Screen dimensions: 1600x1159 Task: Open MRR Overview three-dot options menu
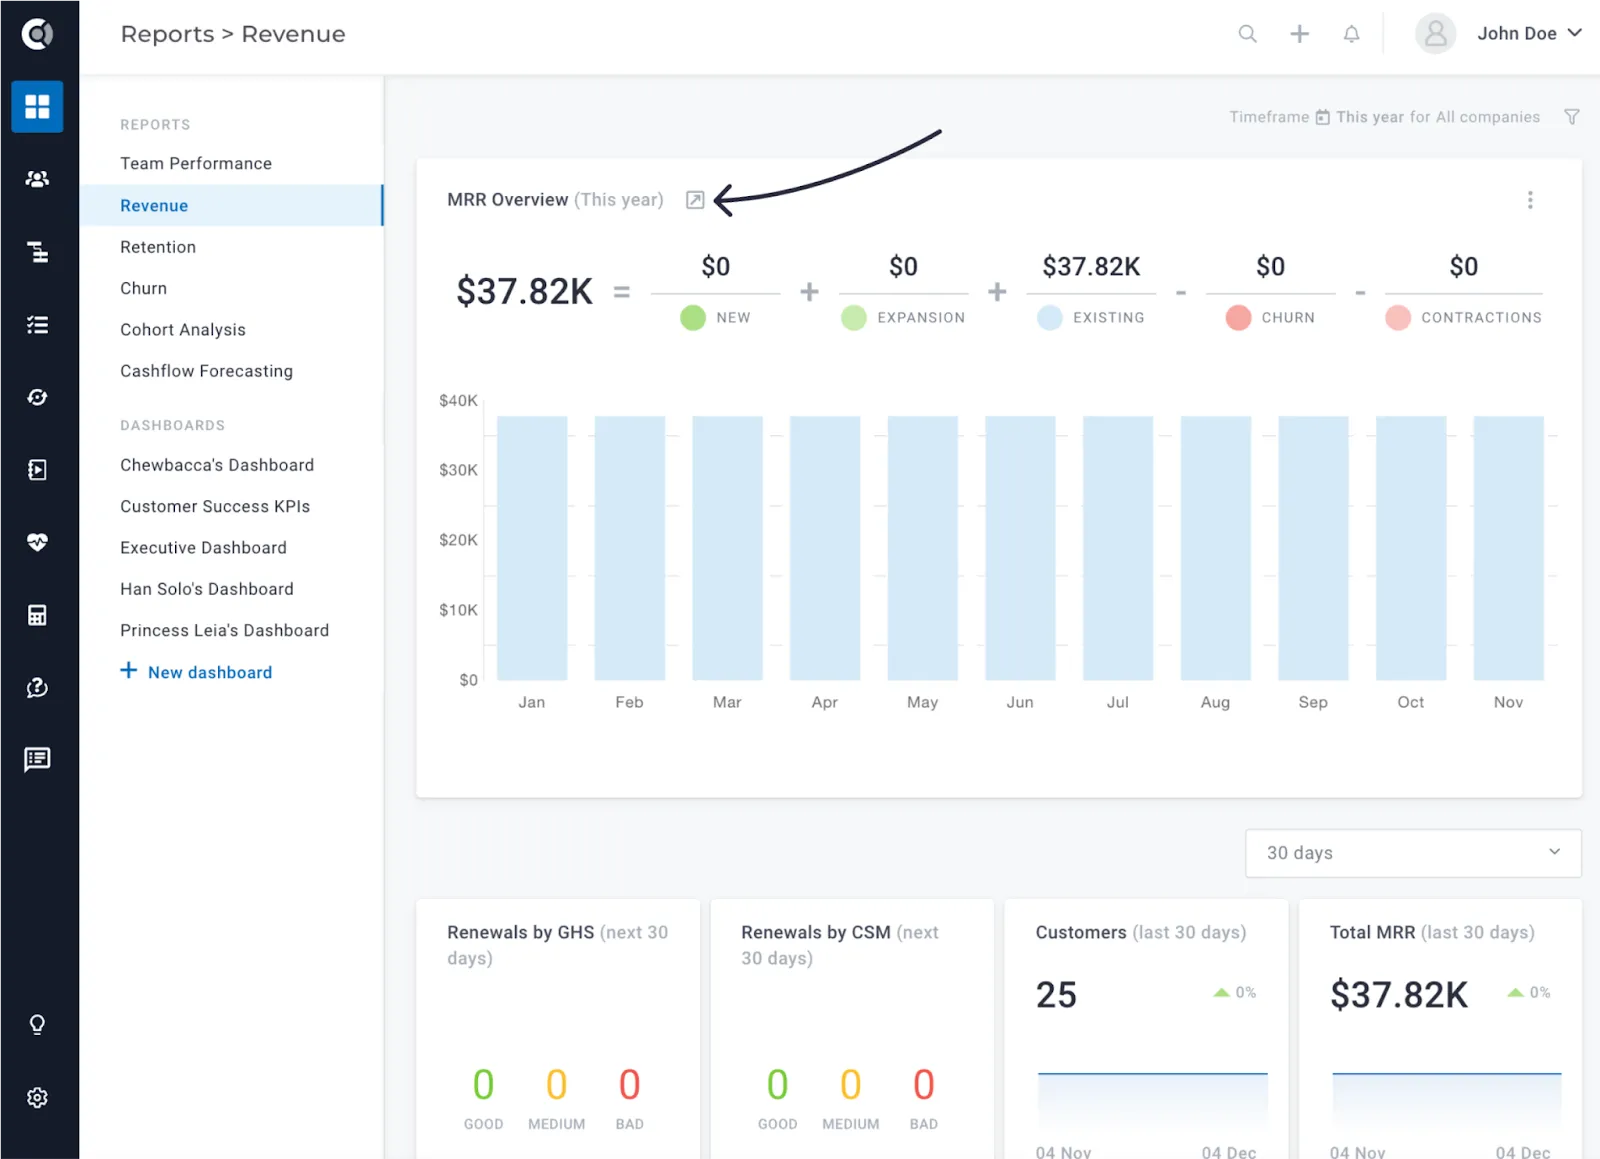(1529, 200)
